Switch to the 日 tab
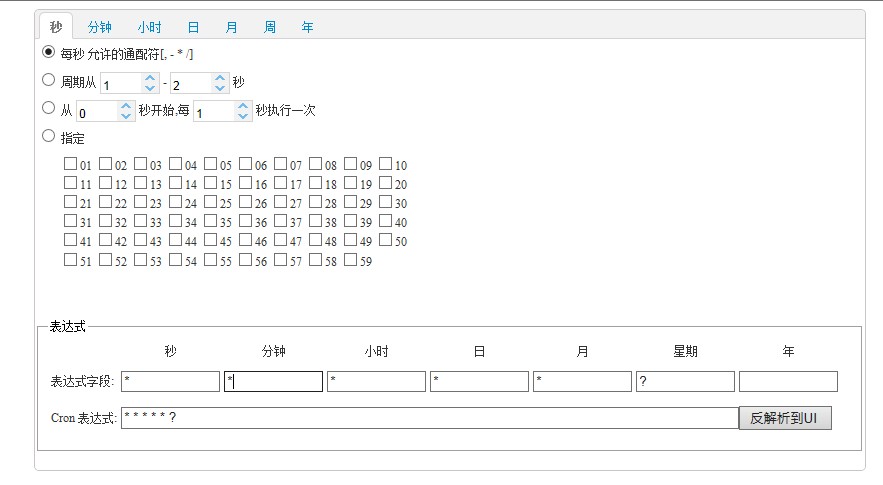Viewport: 883px width, 485px height. click(x=193, y=27)
